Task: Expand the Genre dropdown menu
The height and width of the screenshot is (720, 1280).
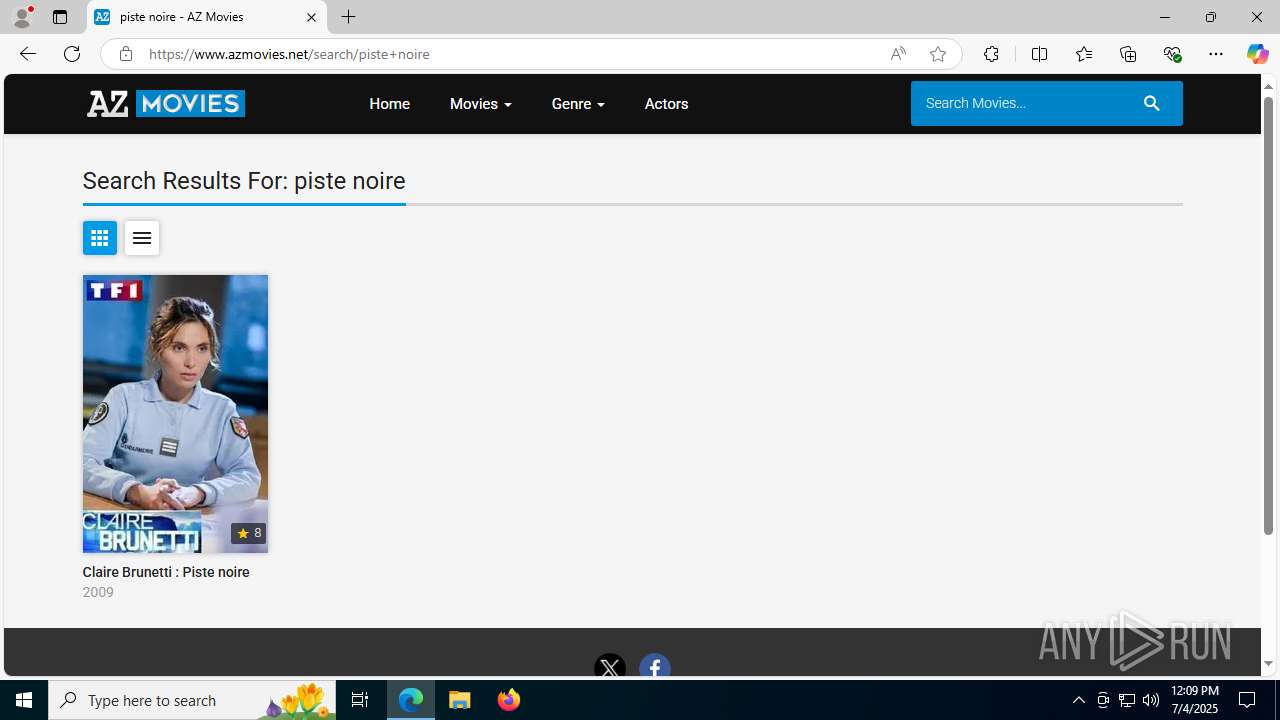Action: (578, 104)
